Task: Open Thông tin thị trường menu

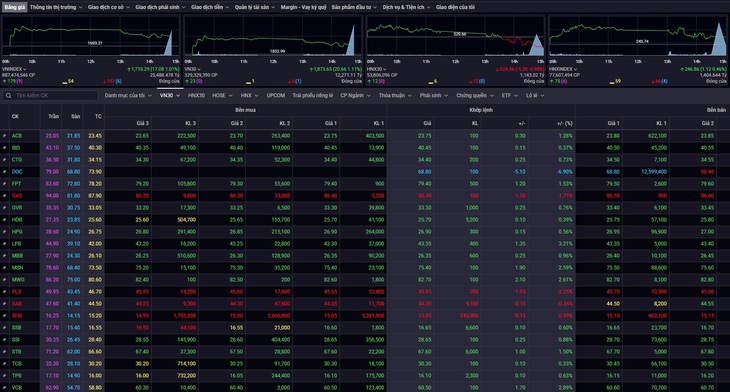Action: click(56, 7)
